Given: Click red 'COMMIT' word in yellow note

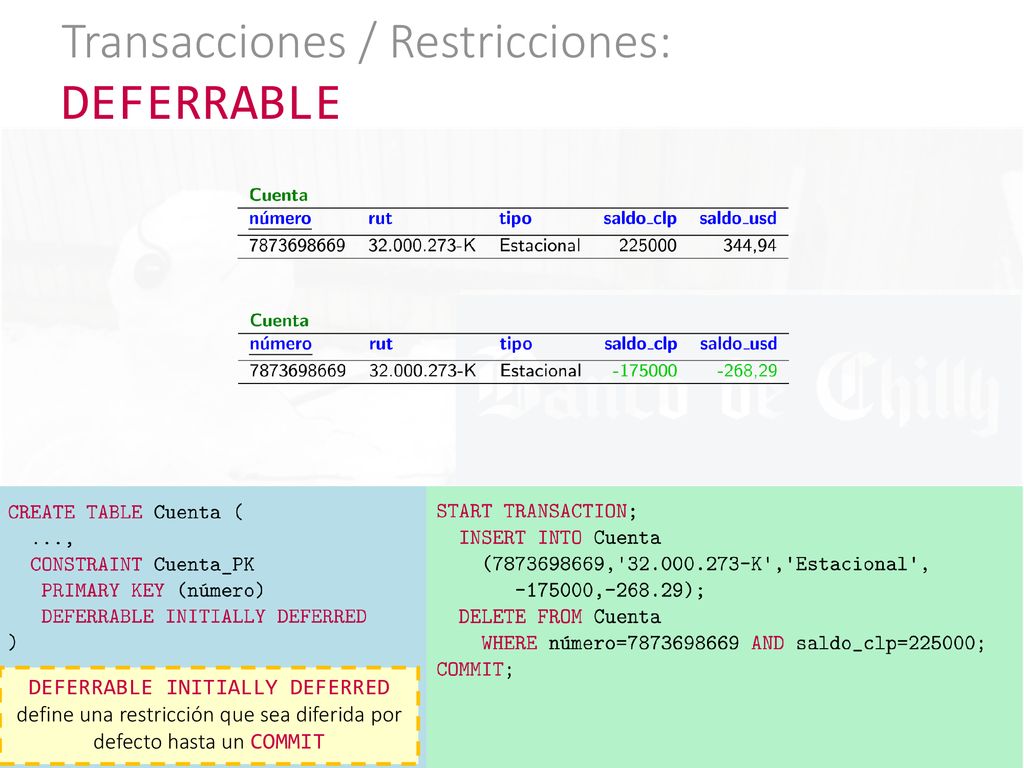Looking at the screenshot, I should (x=287, y=742).
